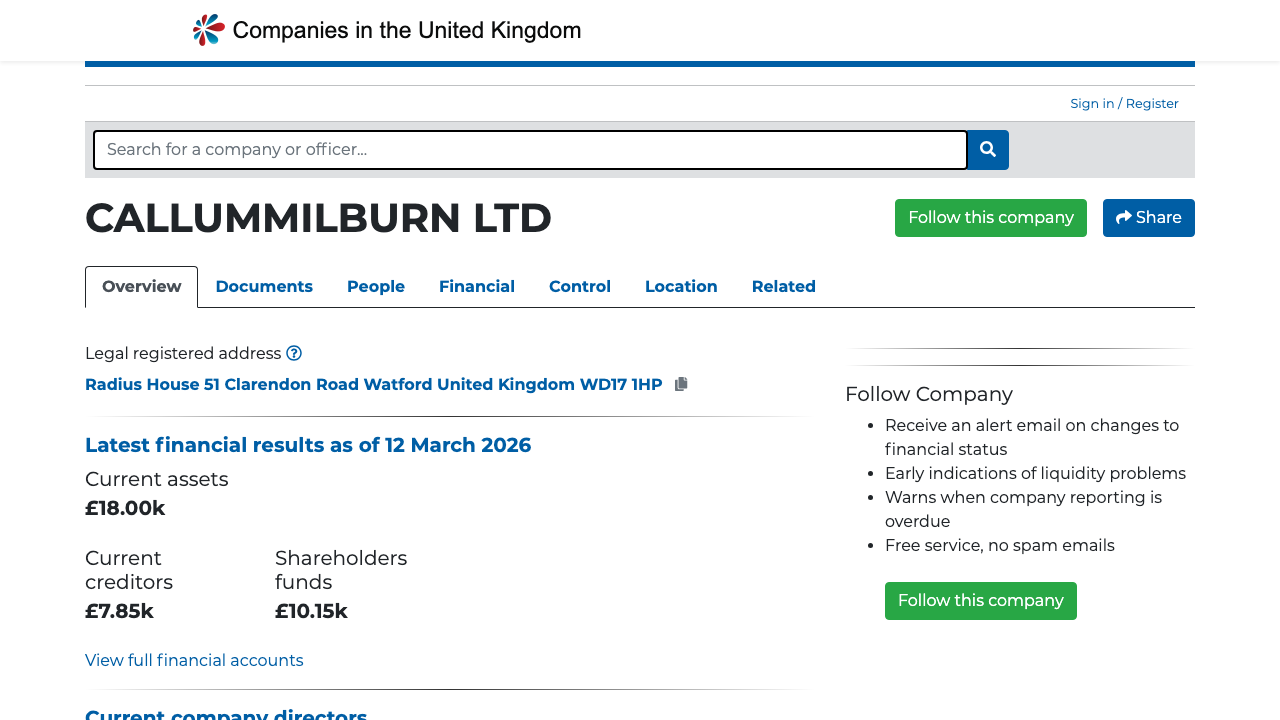Open Sign in link
Image resolution: width=1280 pixels, height=720 pixels.
[x=1091, y=103]
